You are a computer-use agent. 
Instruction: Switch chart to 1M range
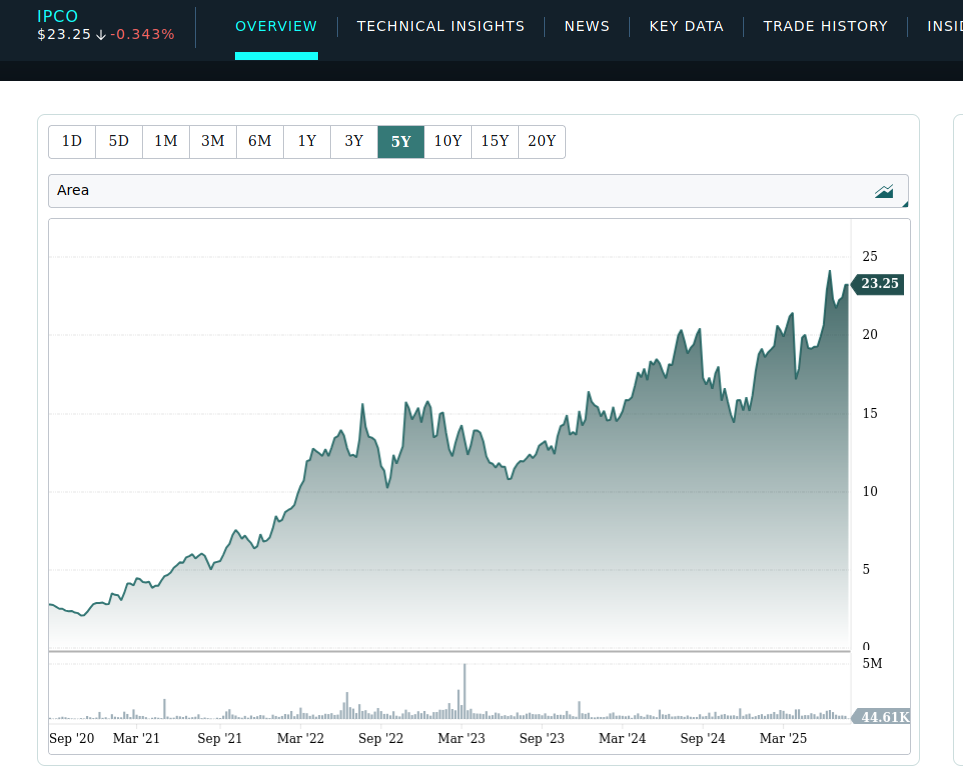point(166,142)
